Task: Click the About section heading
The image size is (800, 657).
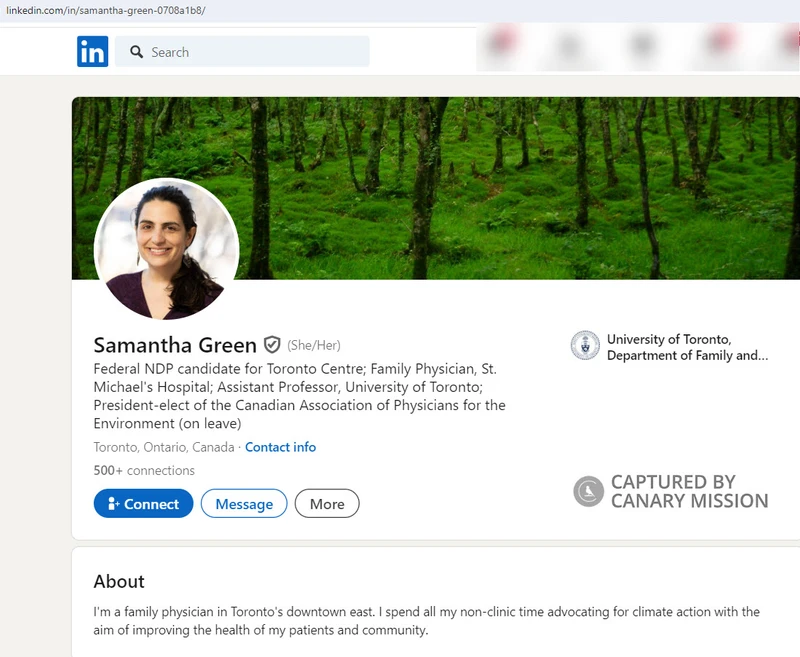Action: coord(119,582)
